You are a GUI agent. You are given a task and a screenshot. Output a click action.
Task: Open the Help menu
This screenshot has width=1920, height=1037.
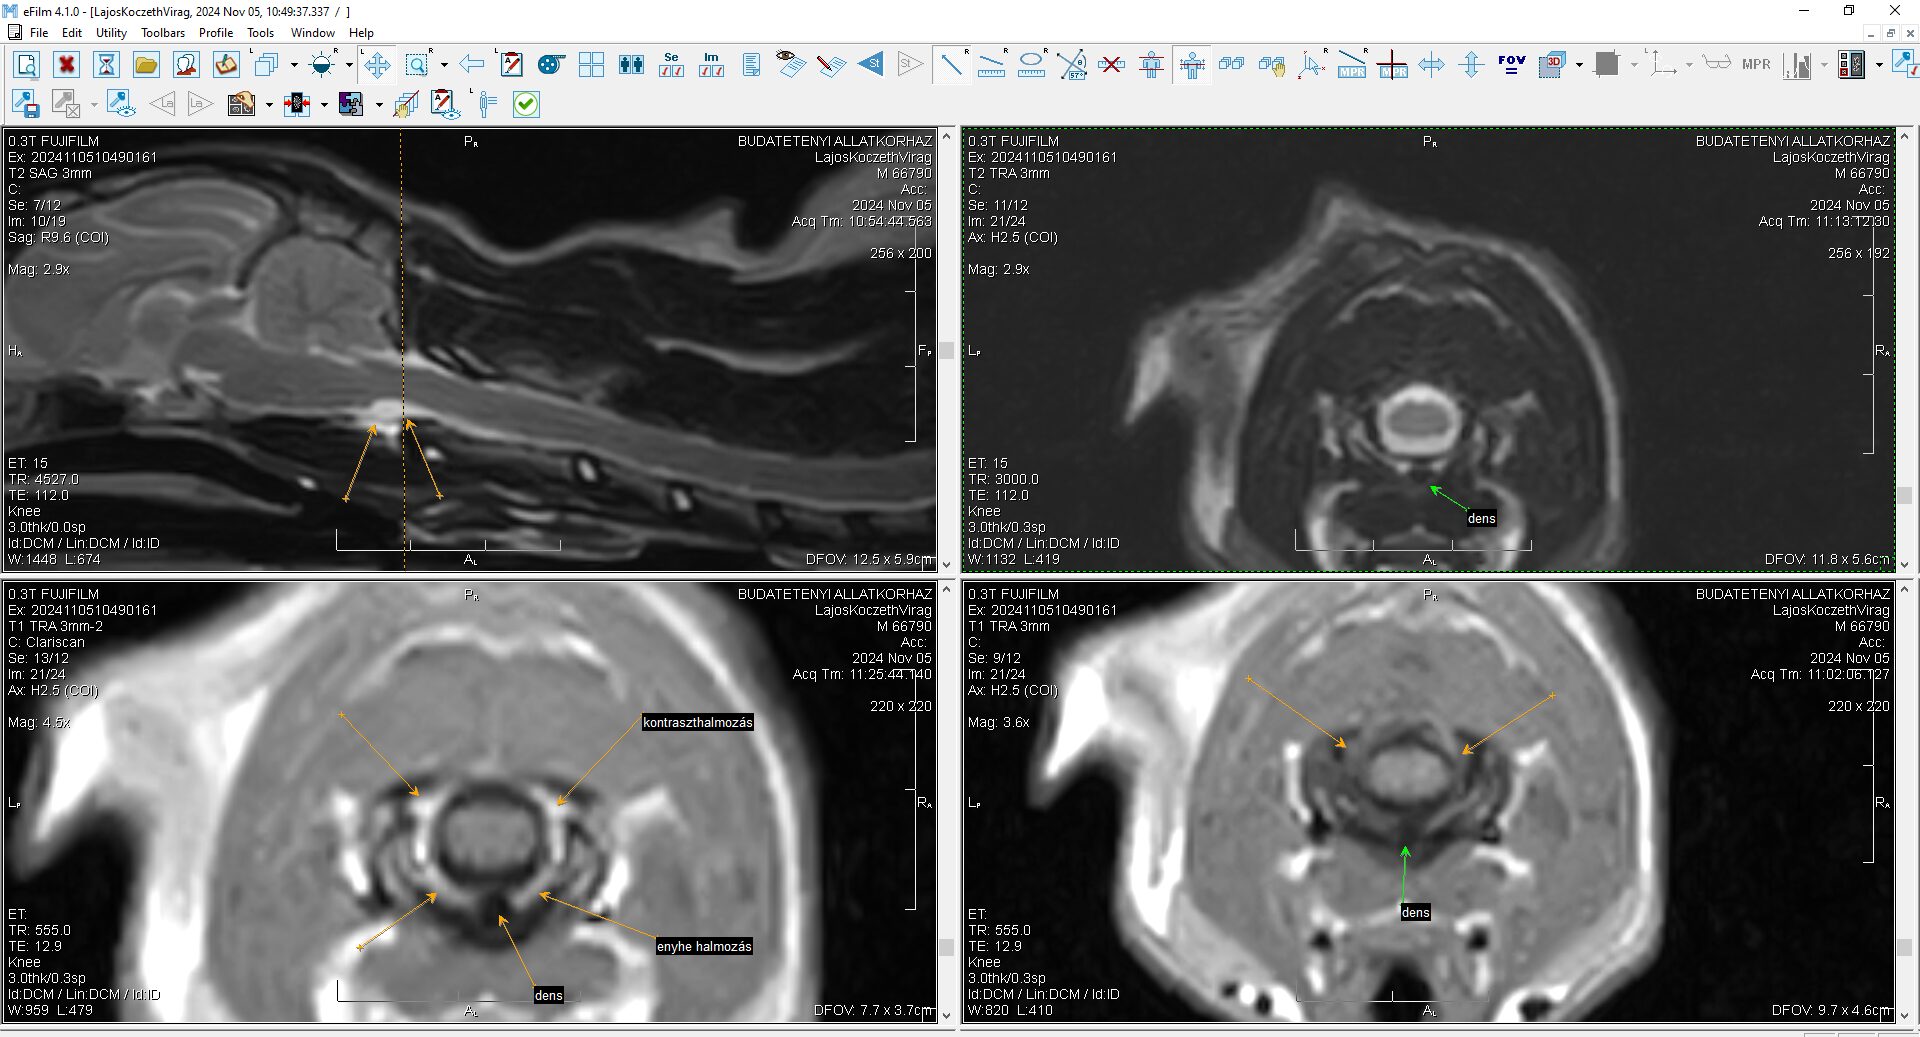361,33
